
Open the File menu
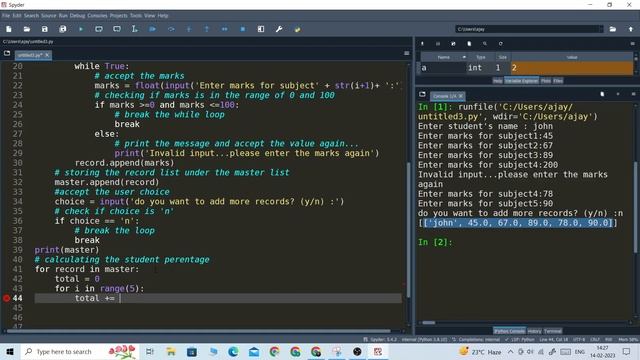pyautogui.click(x=6, y=16)
